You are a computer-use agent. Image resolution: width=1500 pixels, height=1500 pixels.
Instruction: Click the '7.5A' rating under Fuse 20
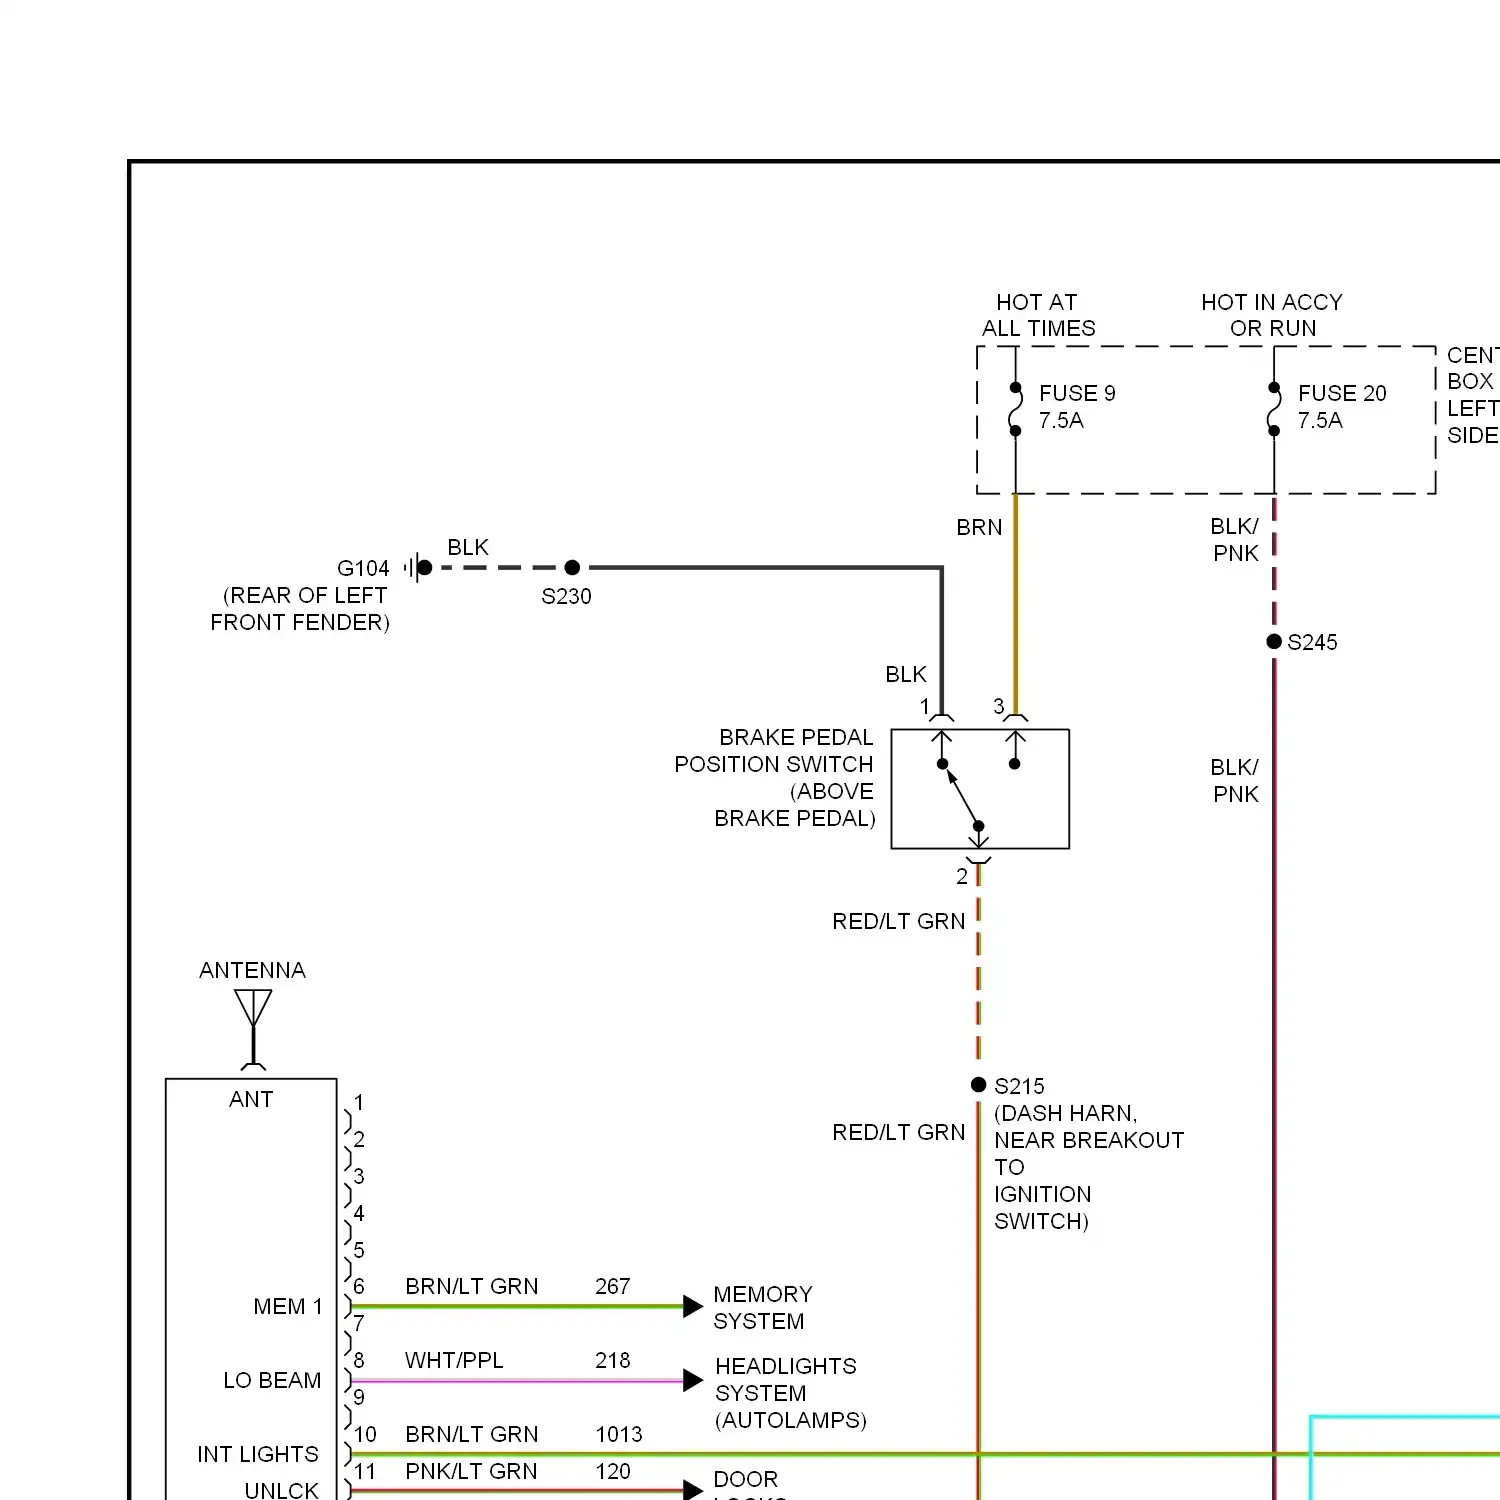pos(1320,420)
